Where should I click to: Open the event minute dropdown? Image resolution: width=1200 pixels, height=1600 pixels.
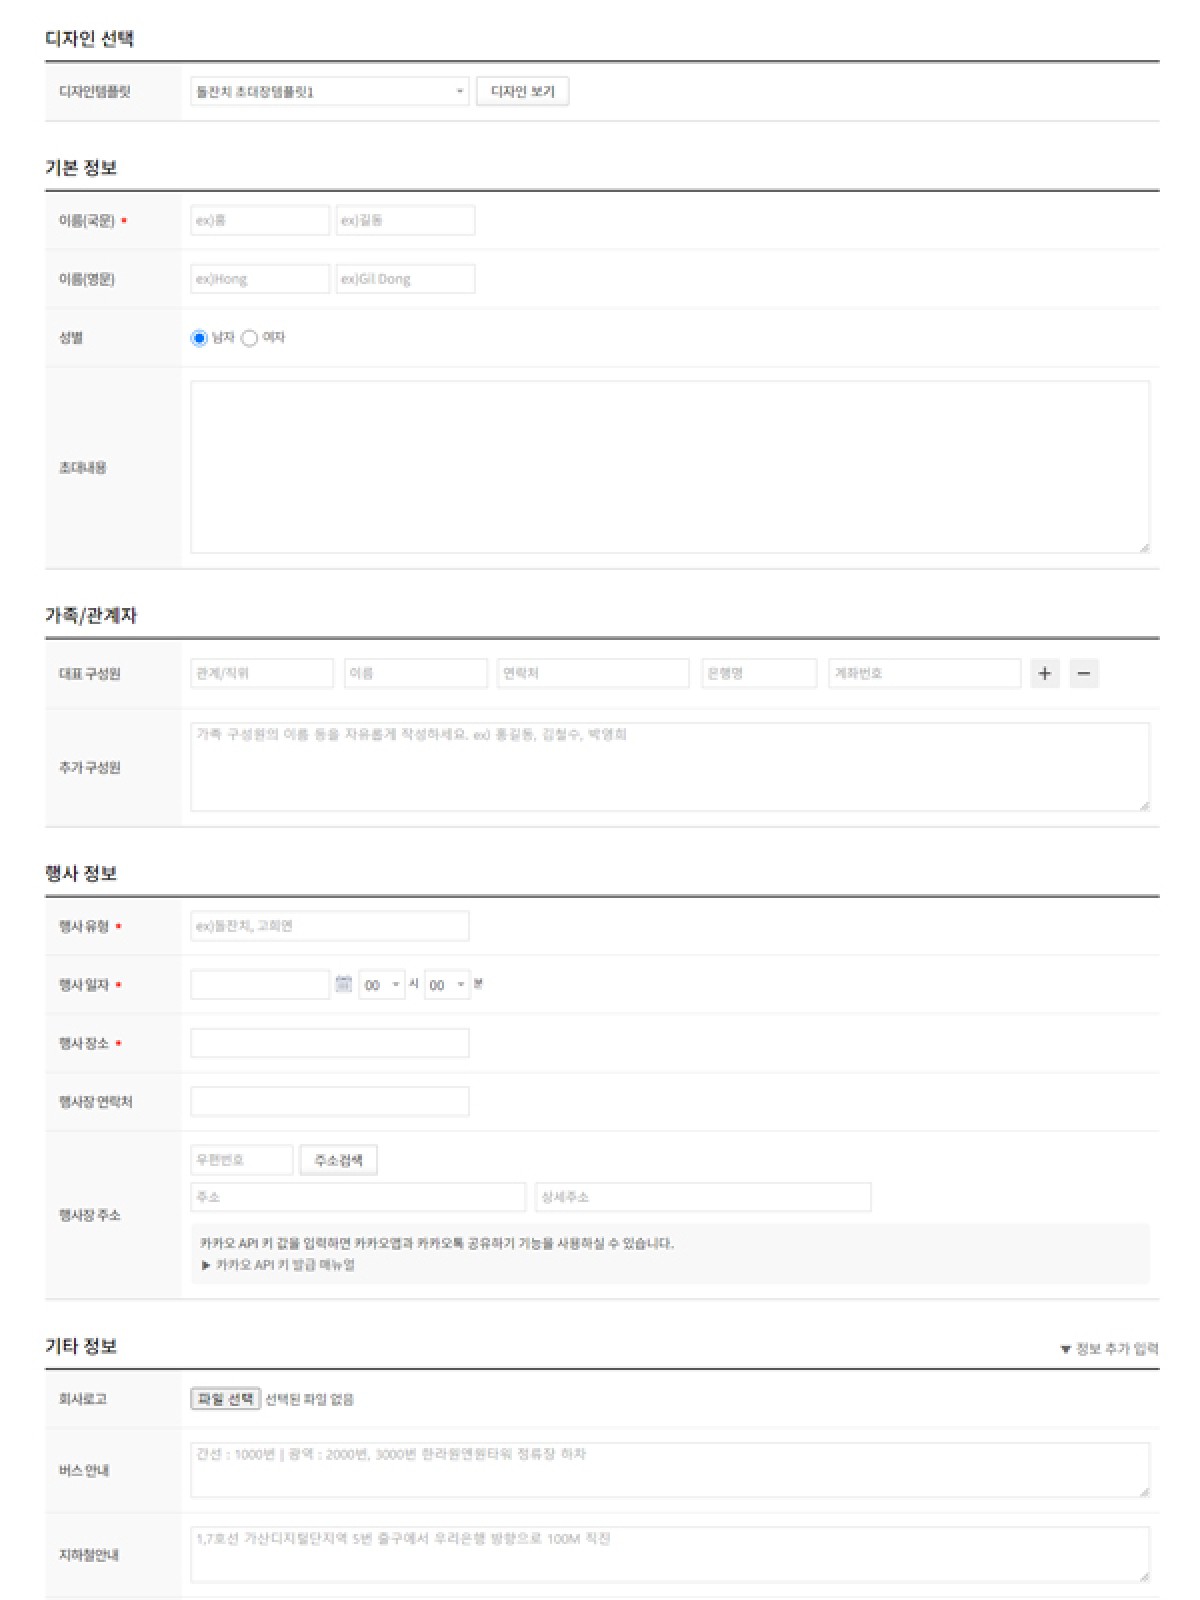(446, 985)
